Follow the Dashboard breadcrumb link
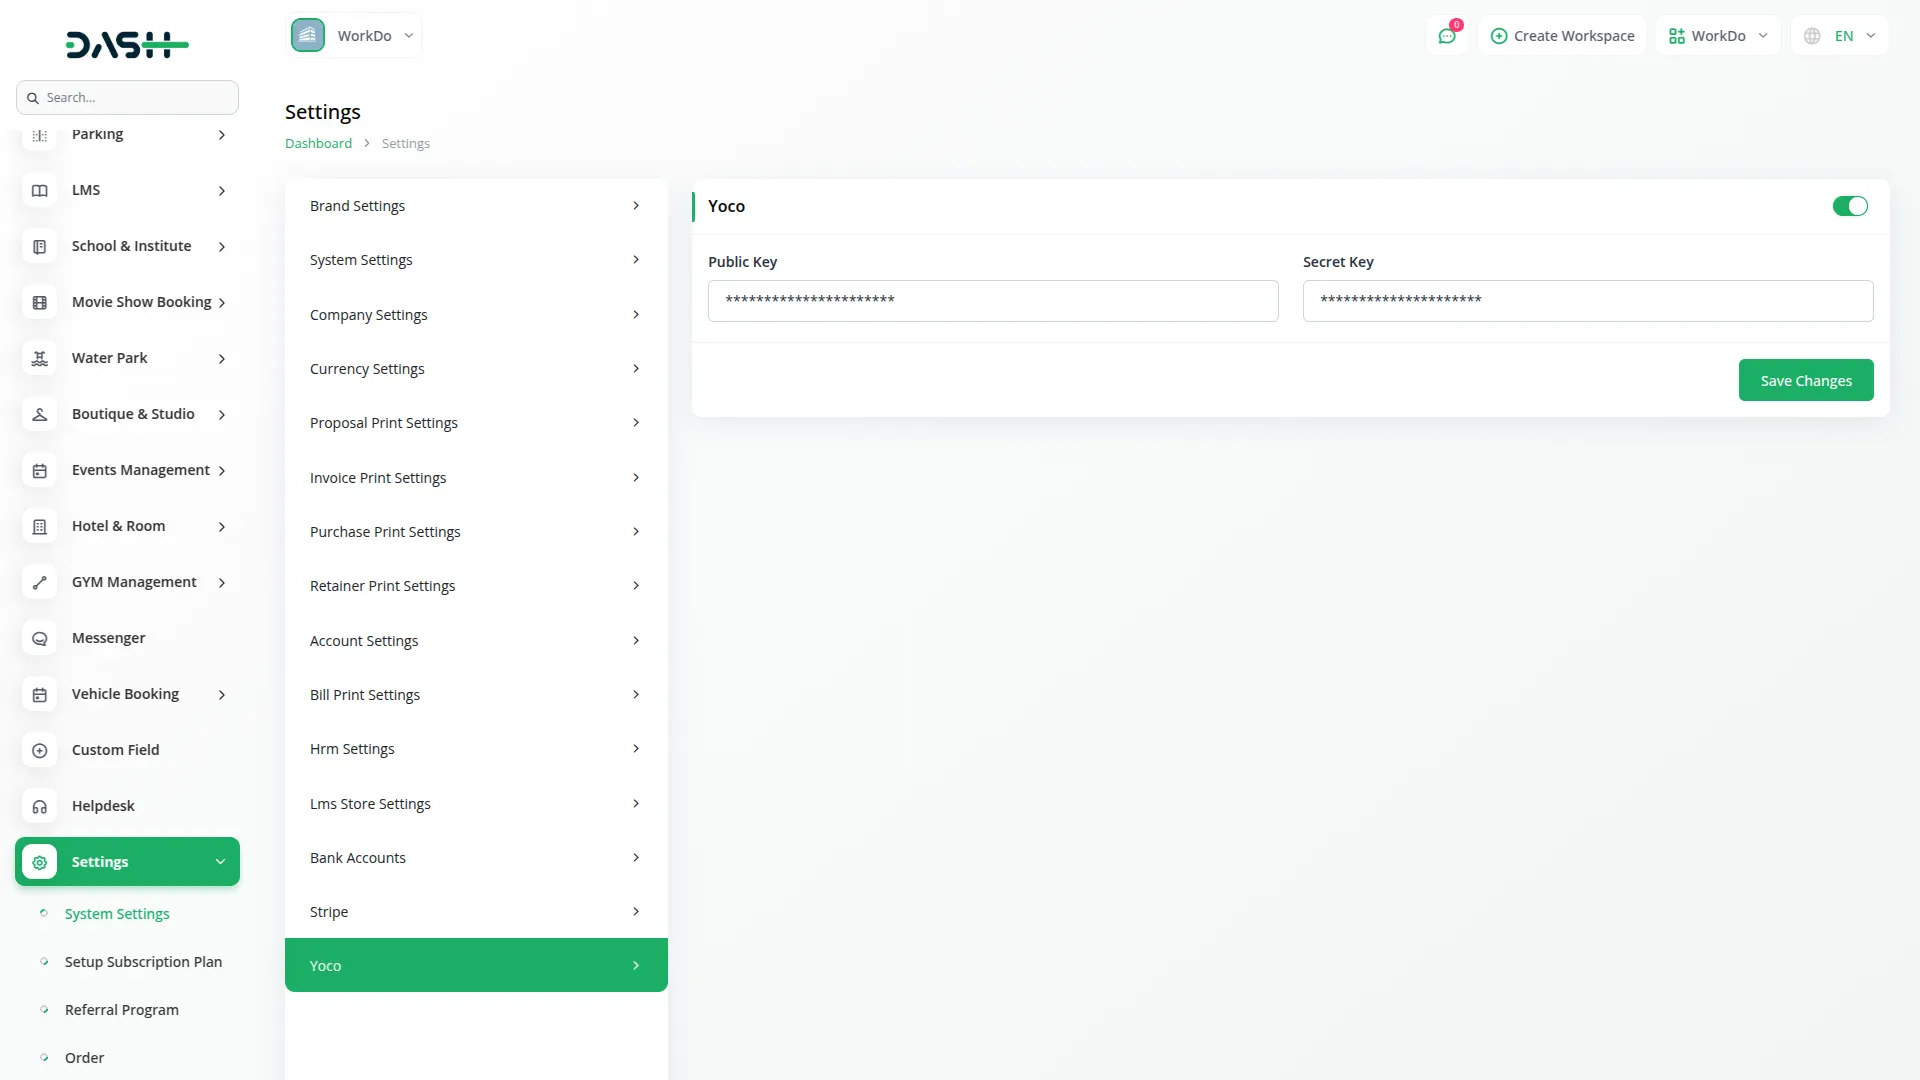The width and height of the screenshot is (1920, 1080). [x=318, y=143]
